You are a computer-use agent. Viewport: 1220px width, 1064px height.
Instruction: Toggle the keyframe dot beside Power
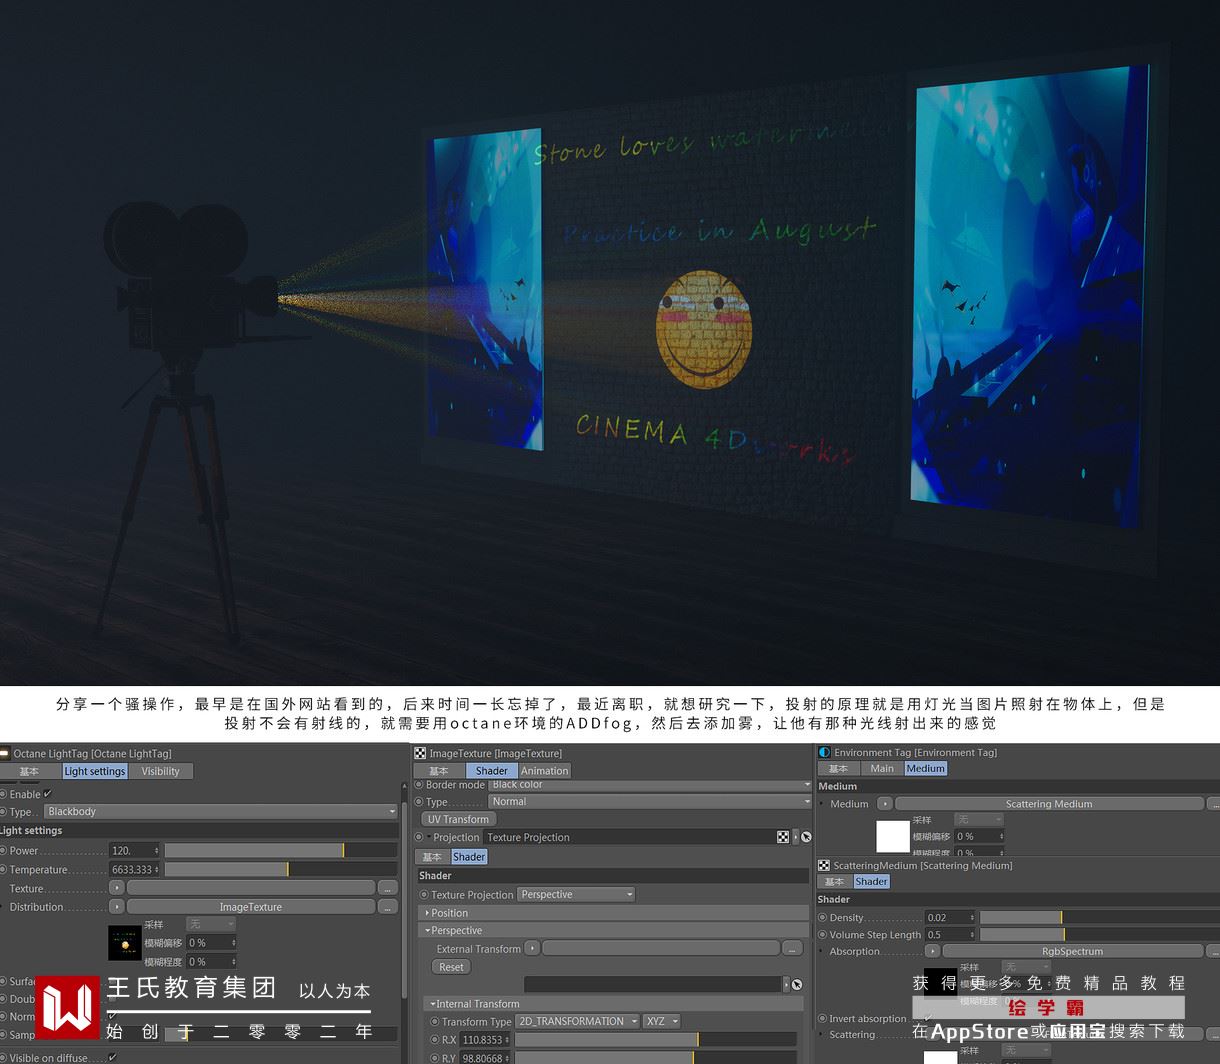(4, 851)
